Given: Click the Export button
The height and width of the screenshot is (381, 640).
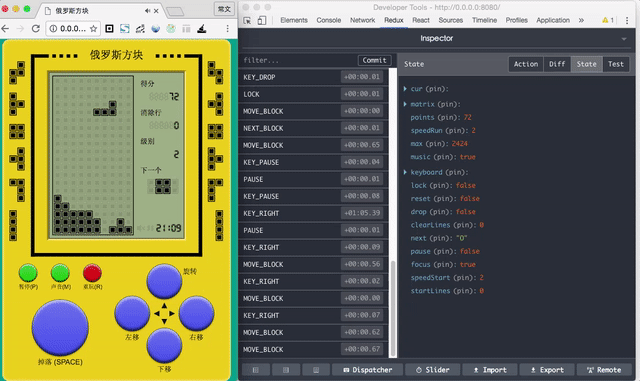Looking at the screenshot, I should (547, 370).
